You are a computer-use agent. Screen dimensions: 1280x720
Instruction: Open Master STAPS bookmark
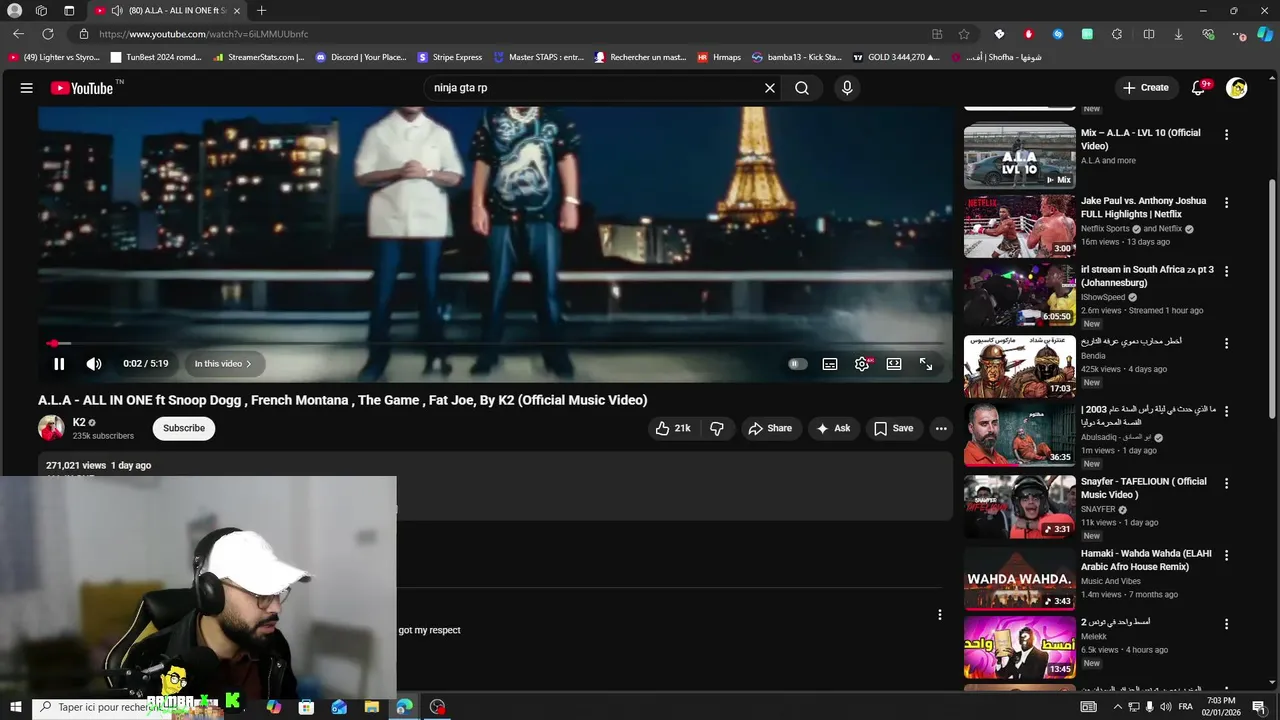click(538, 57)
